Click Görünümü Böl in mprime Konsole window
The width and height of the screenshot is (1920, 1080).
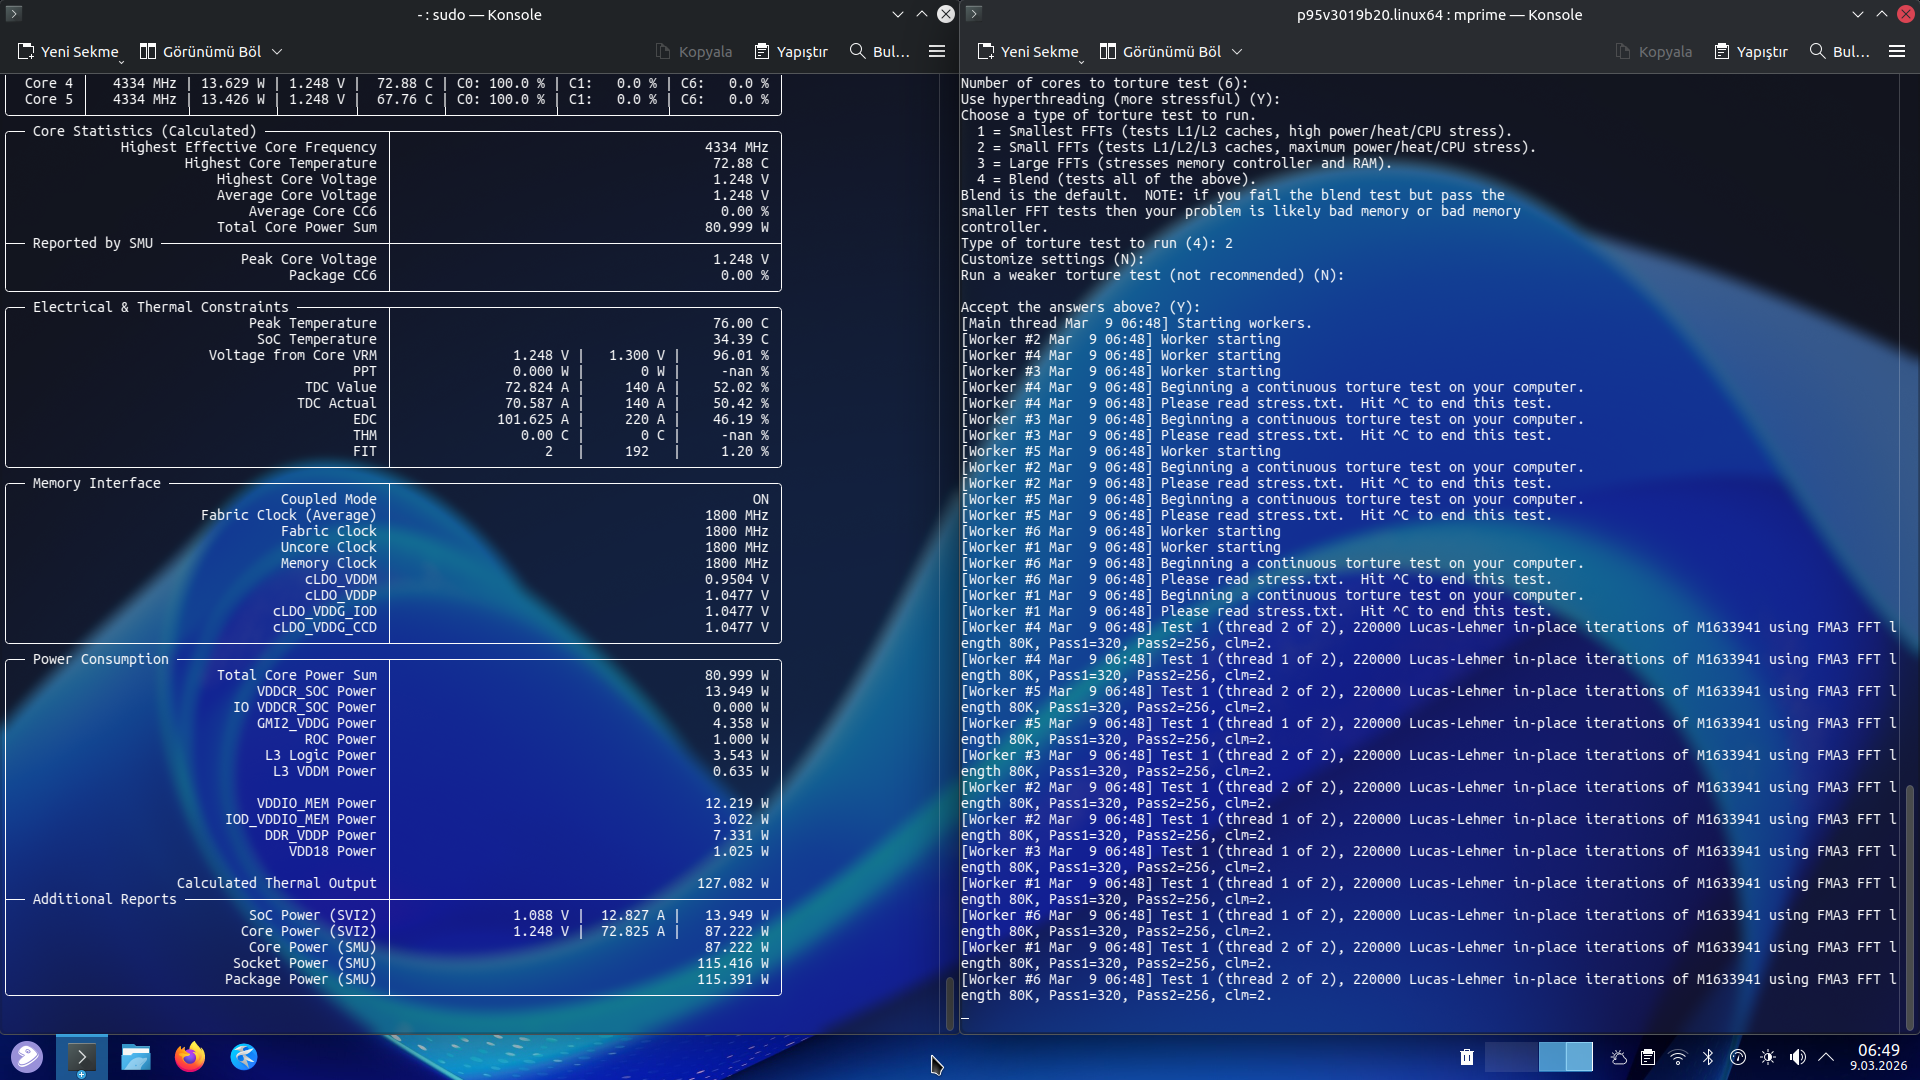click(1160, 52)
